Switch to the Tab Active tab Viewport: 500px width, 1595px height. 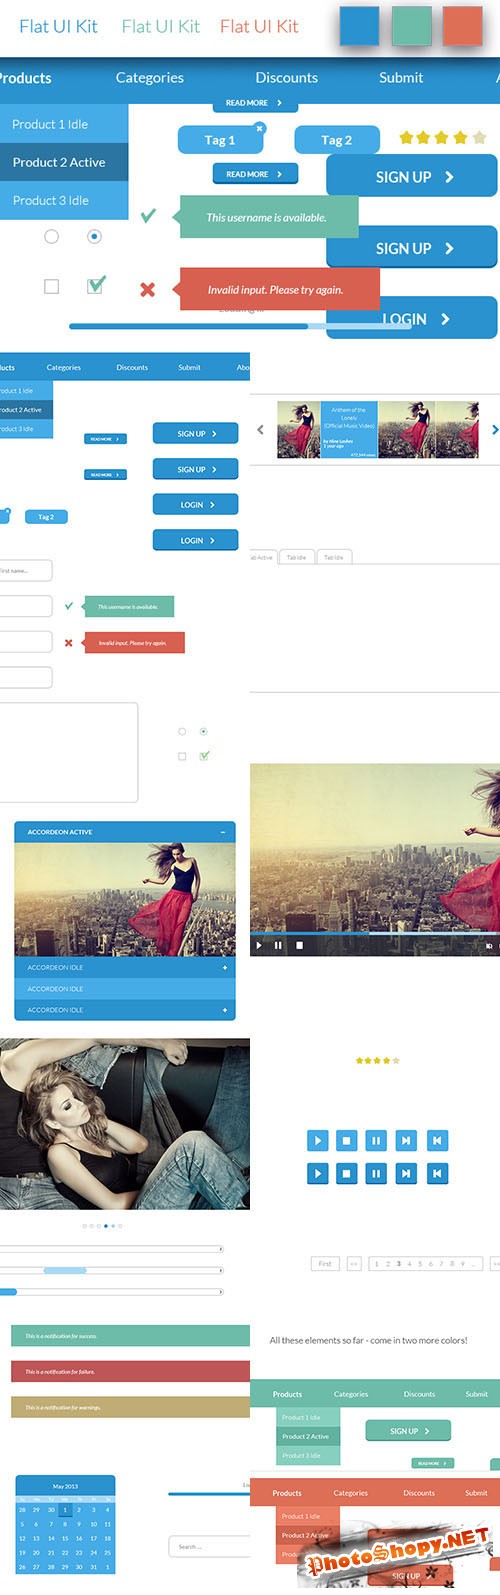point(262,557)
